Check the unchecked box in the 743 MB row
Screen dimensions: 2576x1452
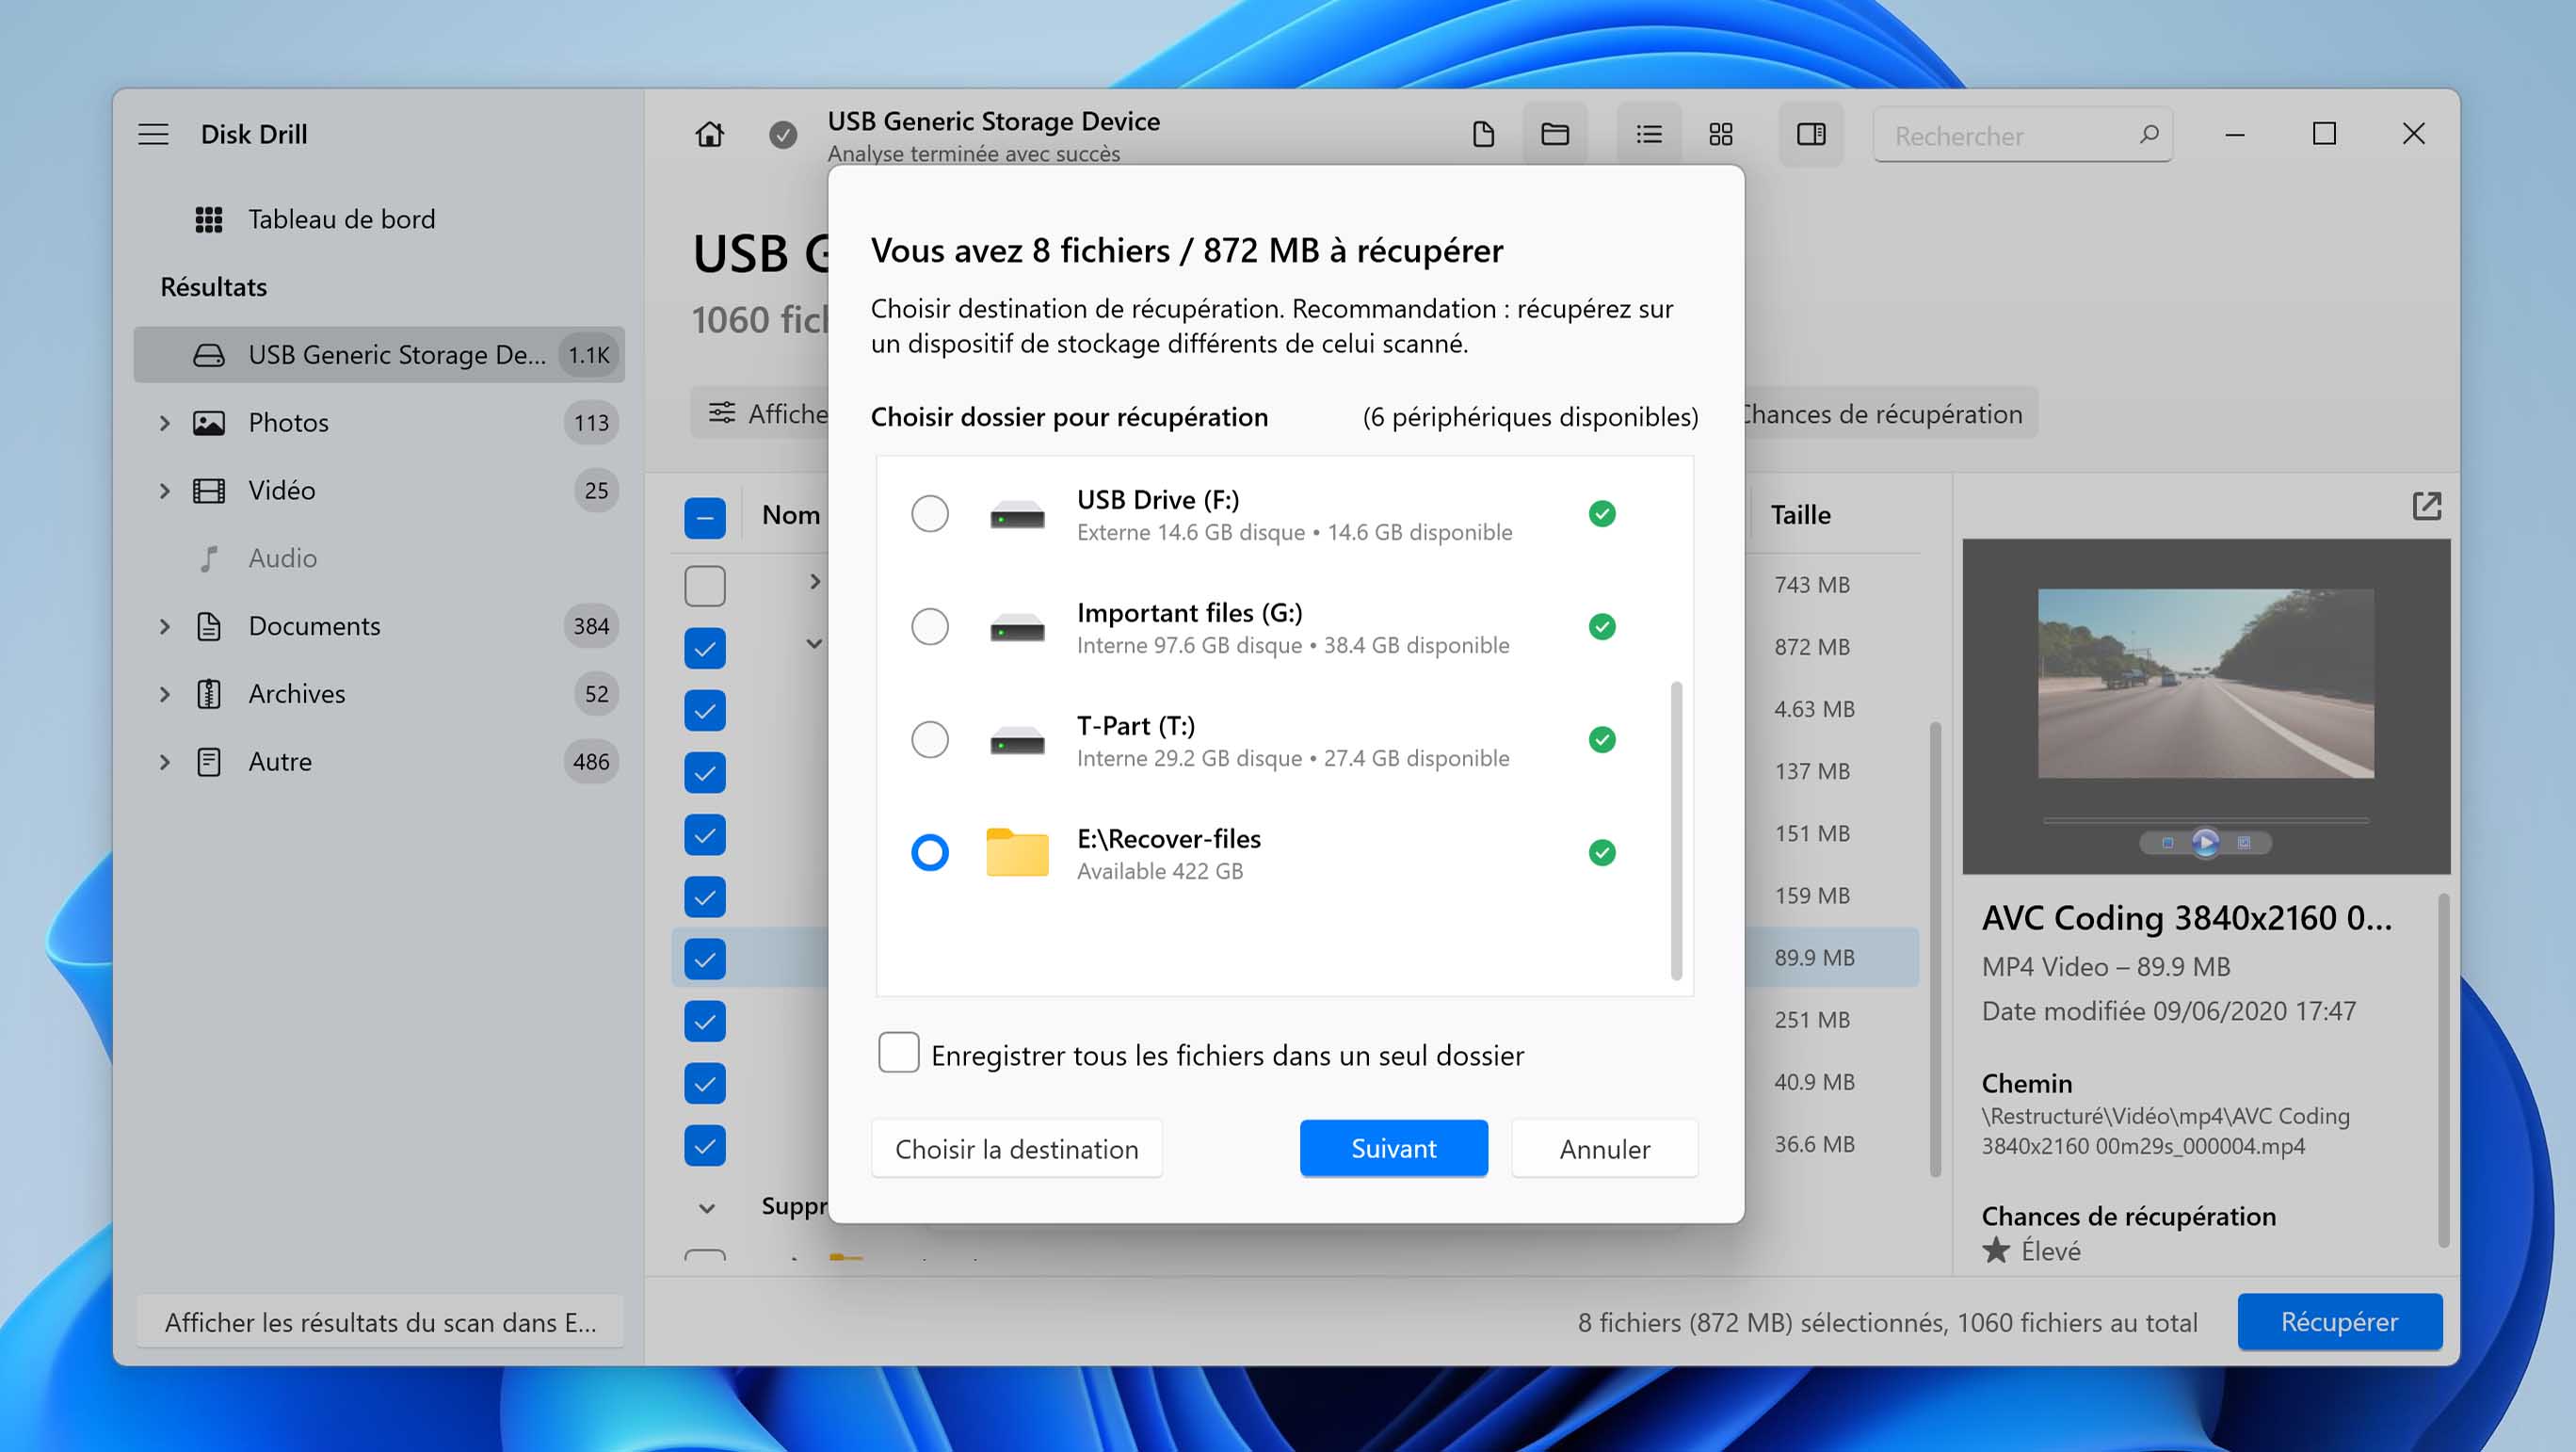pyautogui.click(x=705, y=586)
